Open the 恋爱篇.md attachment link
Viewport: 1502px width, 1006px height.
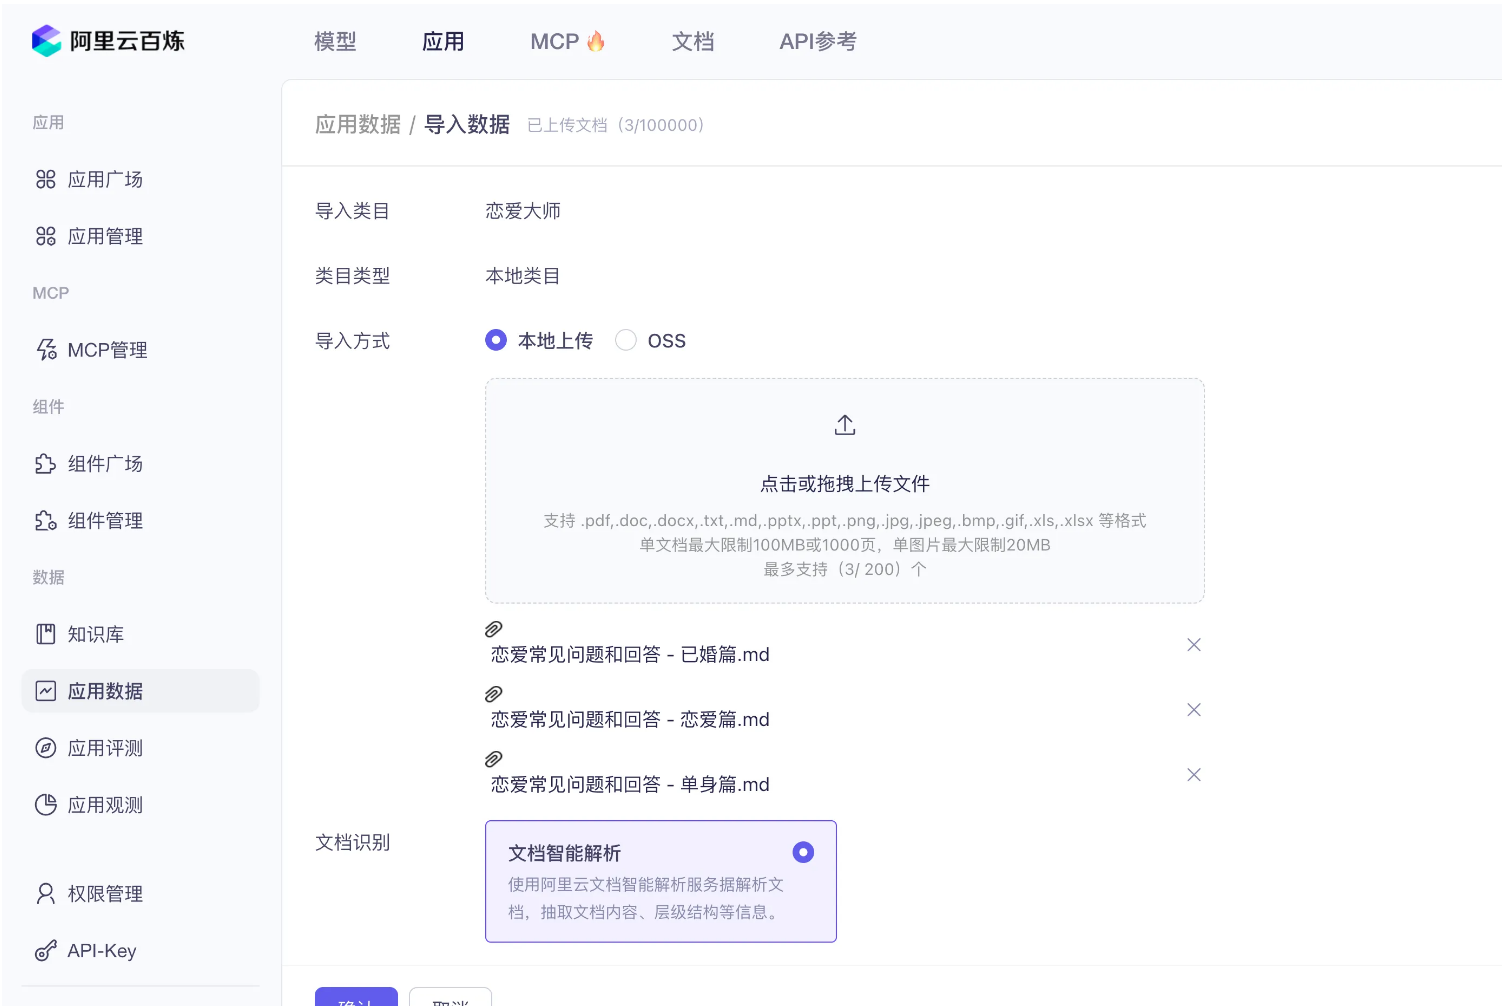coord(630,720)
